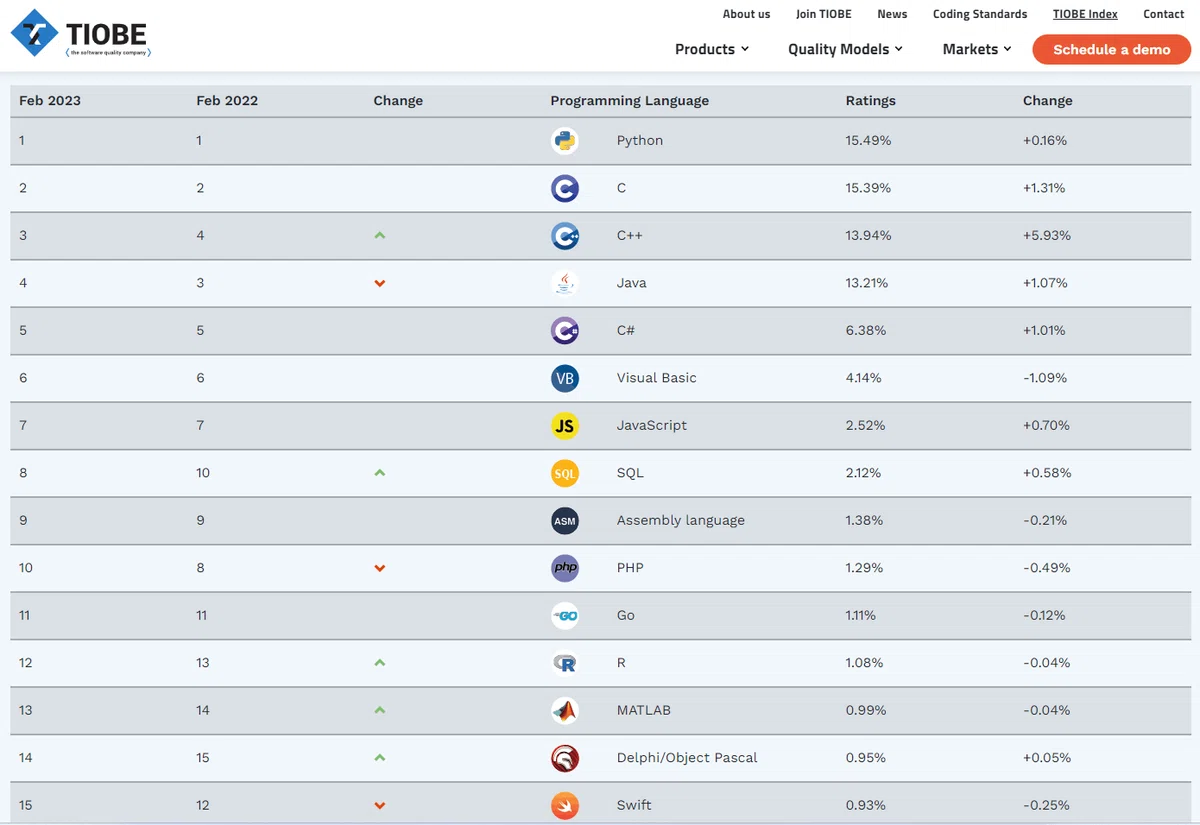Click the red down arrow beside PHP

(379, 568)
